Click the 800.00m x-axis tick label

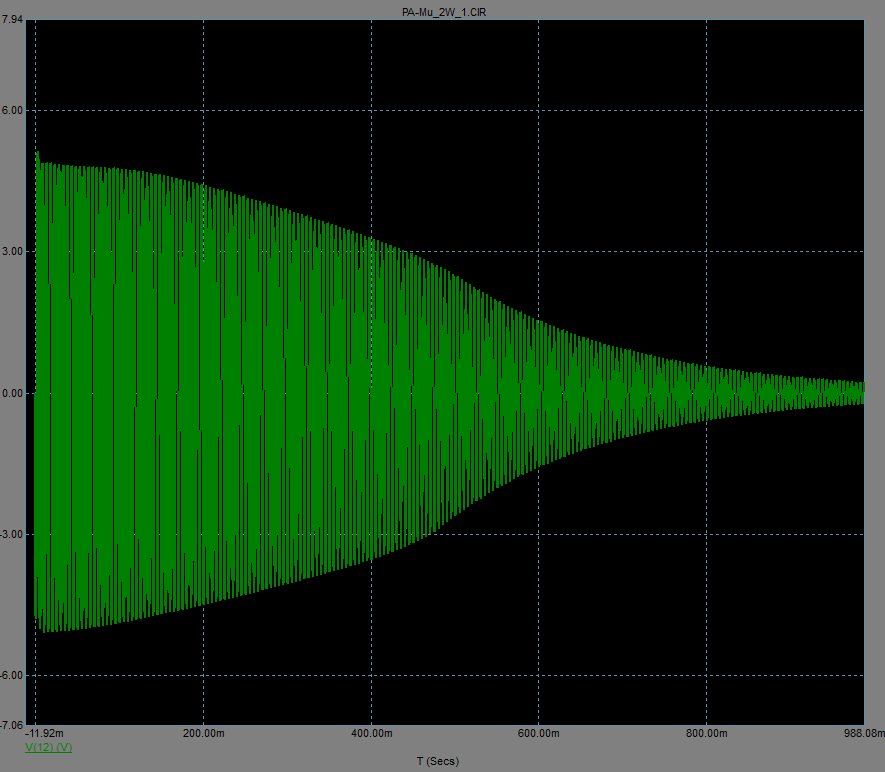click(707, 734)
